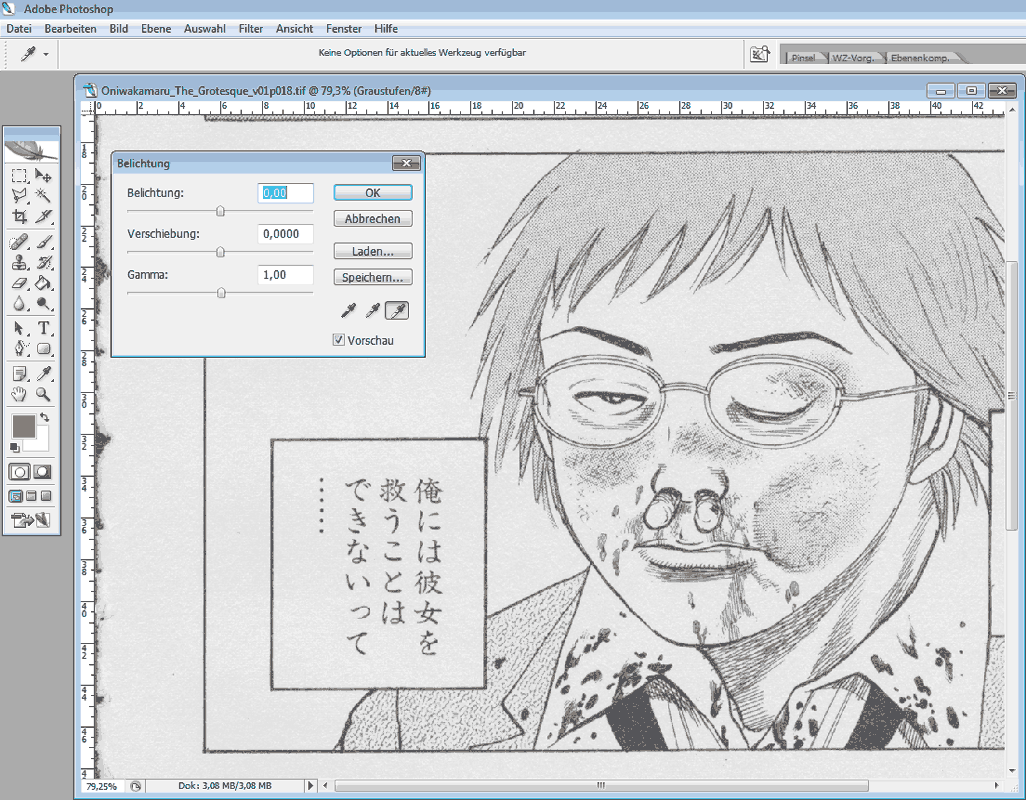
Task: Toggle the Vorschau checkbox
Action: click(x=339, y=339)
